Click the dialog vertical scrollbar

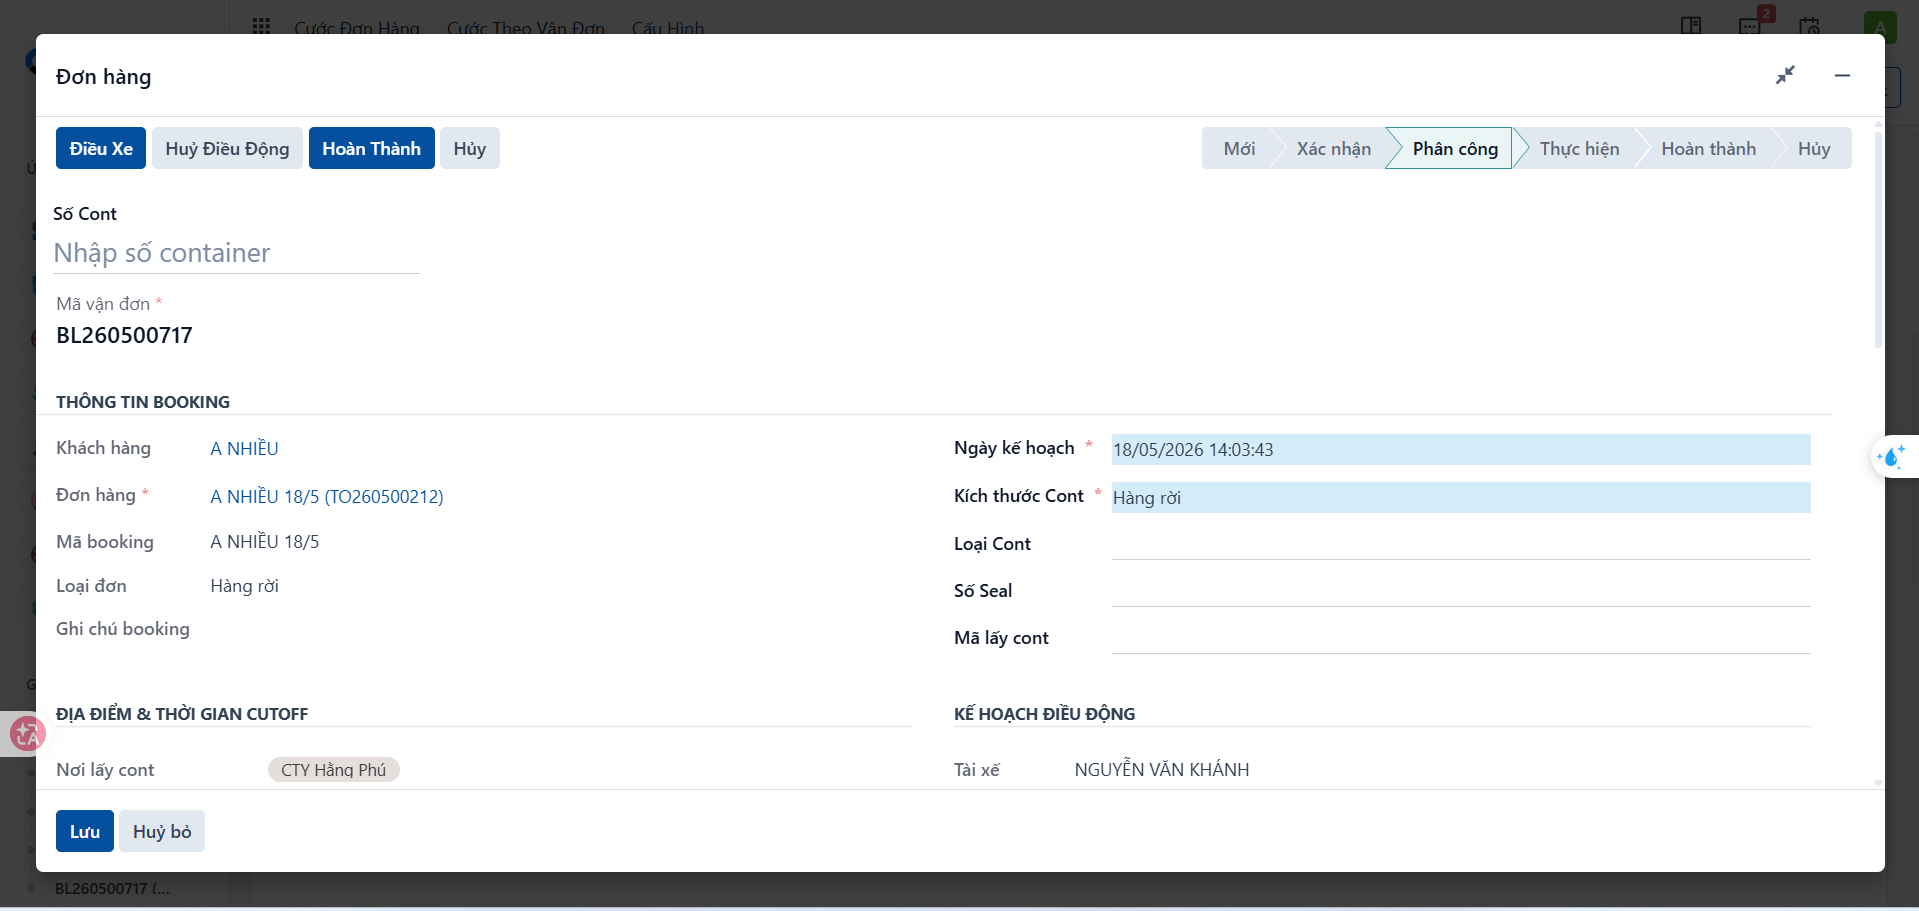[x=1878, y=240]
